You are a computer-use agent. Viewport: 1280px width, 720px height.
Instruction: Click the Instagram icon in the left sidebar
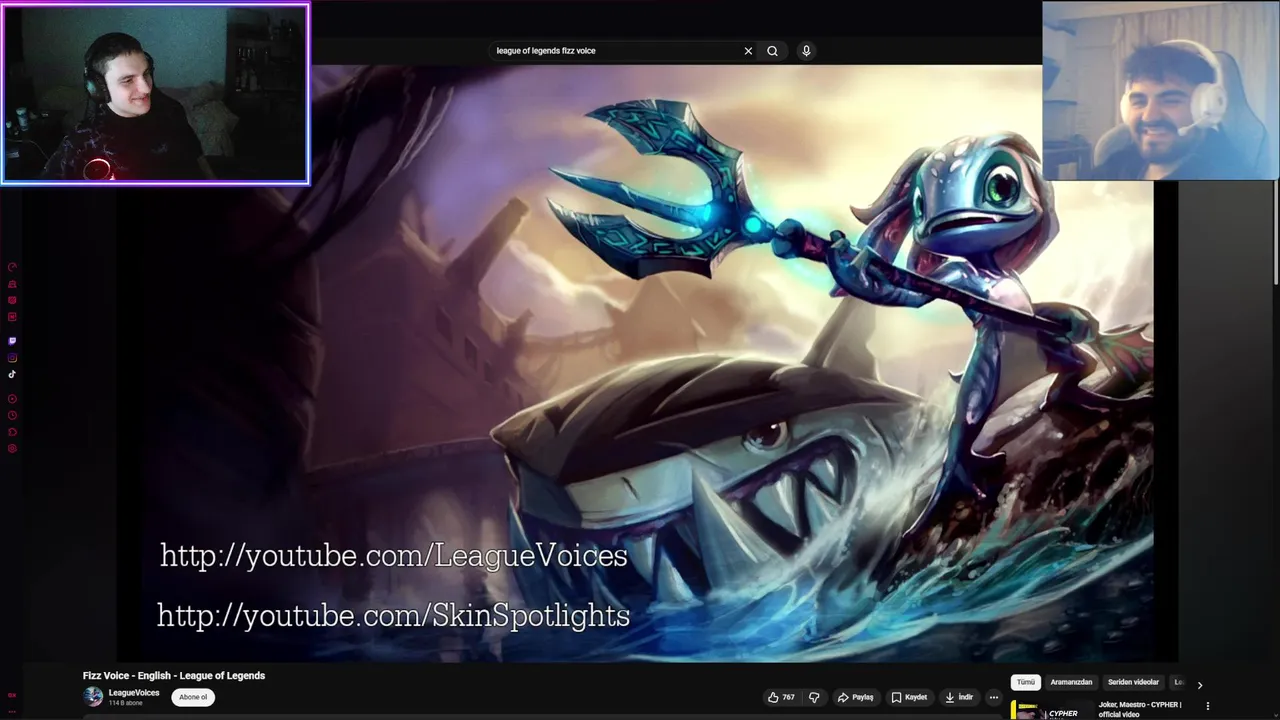click(x=12, y=358)
